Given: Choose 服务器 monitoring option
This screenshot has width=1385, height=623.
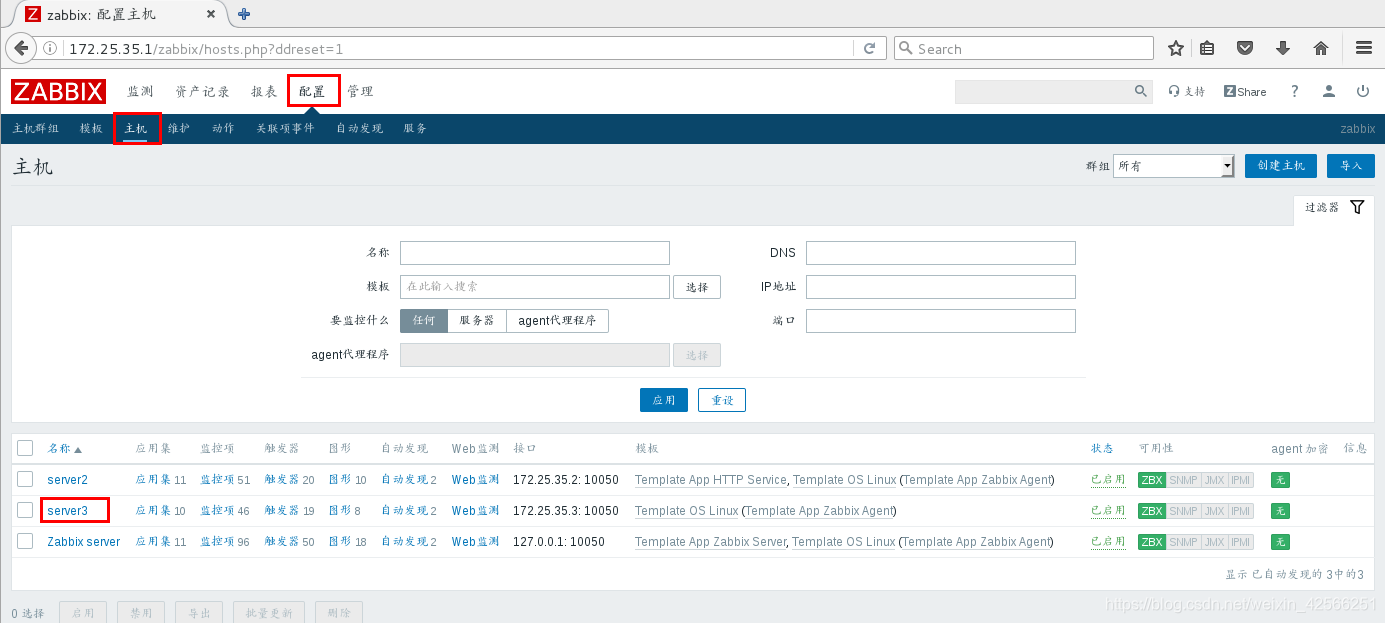Looking at the screenshot, I should click(477, 321).
